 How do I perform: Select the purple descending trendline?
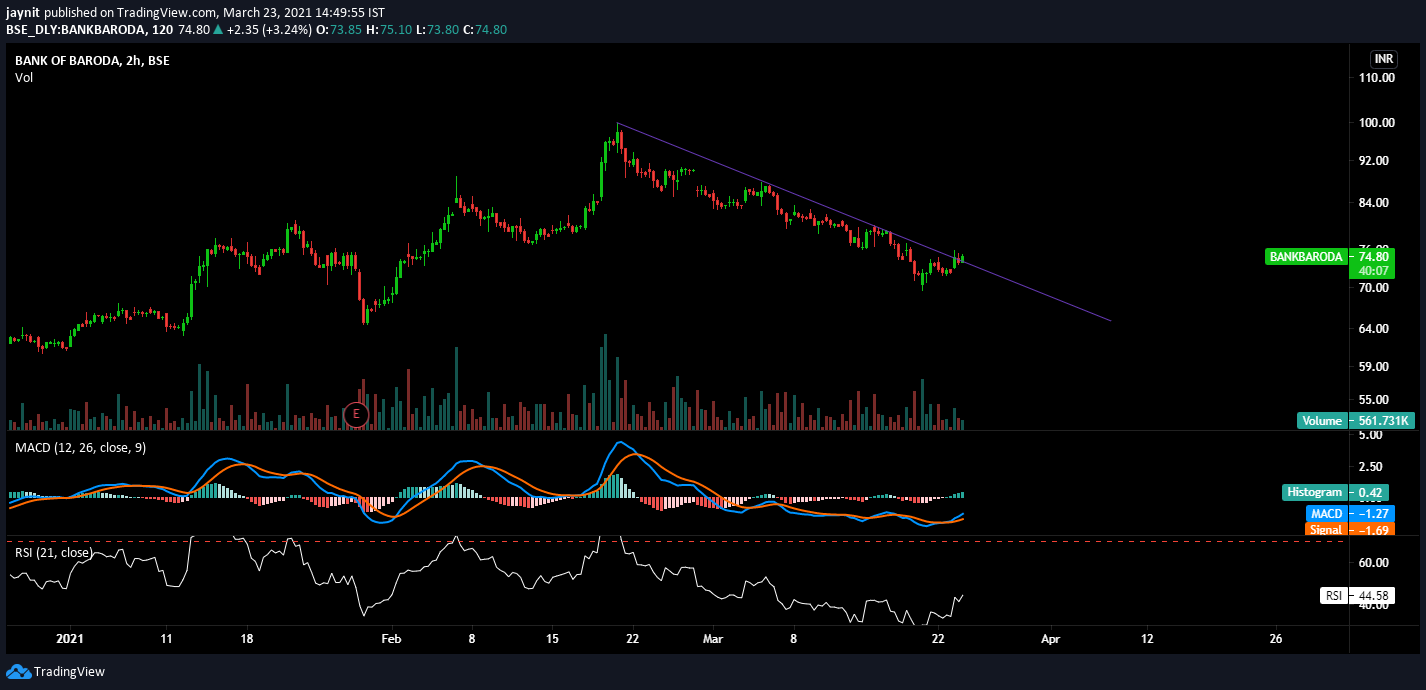coord(864,222)
